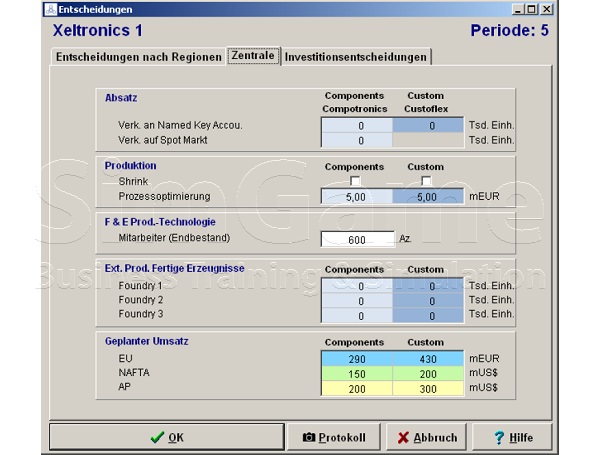Select NAFTA Custom planned revenue 200

pos(428,374)
